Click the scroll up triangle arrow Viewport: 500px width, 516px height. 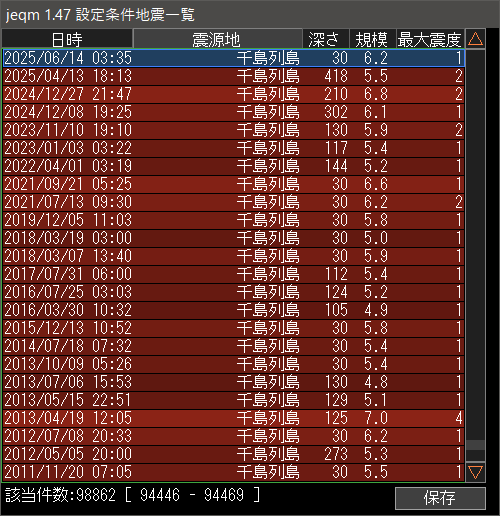tap(475, 39)
